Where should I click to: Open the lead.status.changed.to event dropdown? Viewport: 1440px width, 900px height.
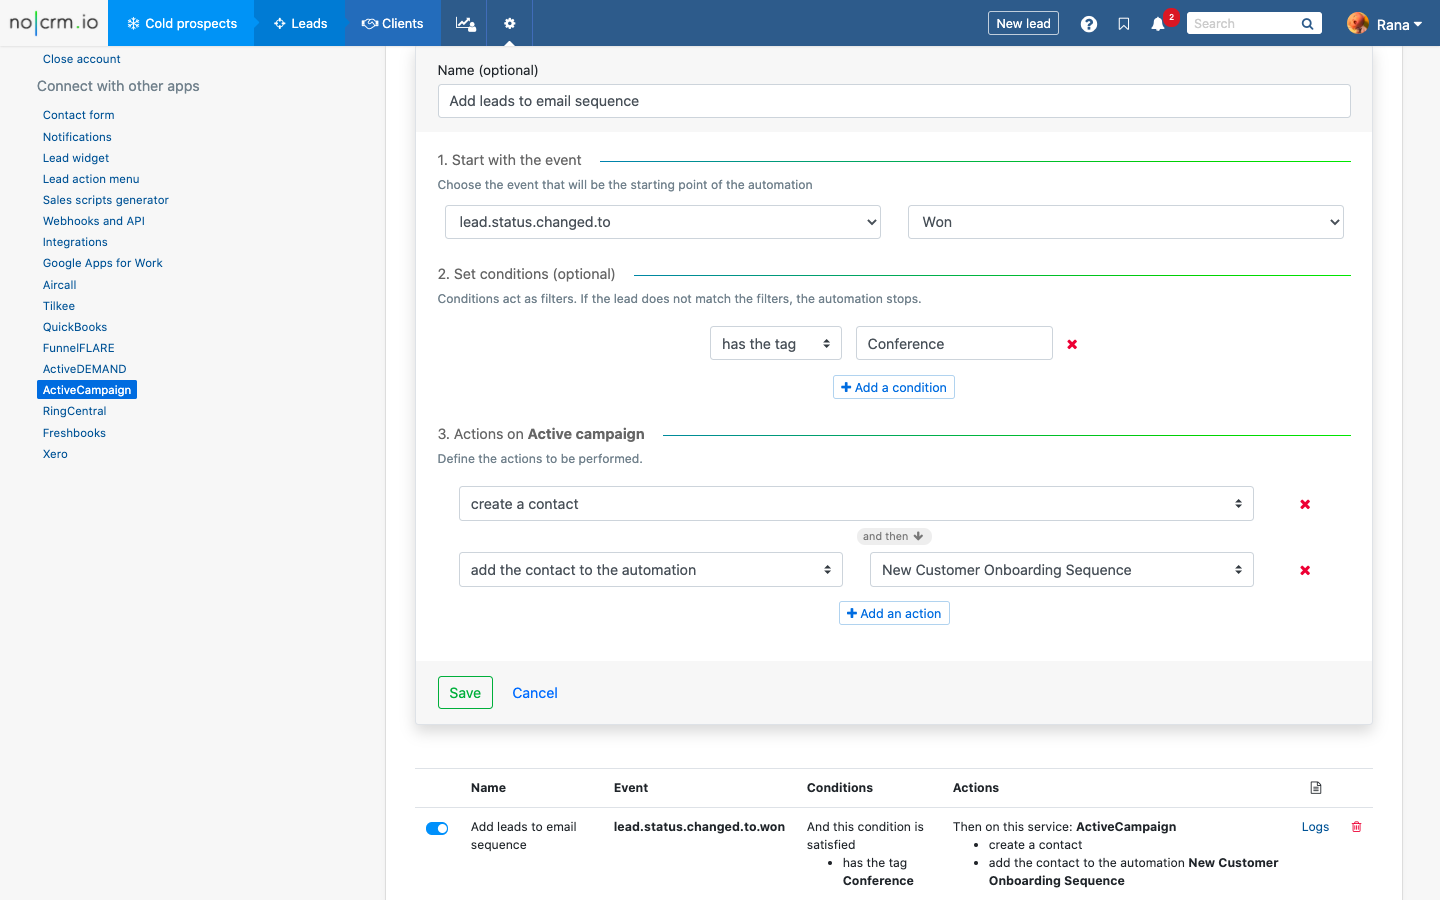(662, 222)
